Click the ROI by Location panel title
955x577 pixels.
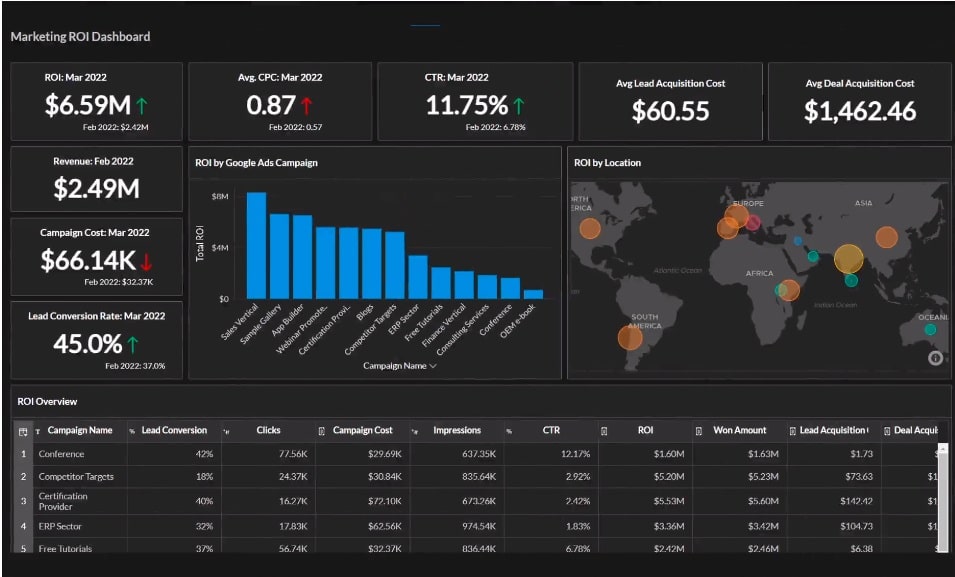click(607, 163)
